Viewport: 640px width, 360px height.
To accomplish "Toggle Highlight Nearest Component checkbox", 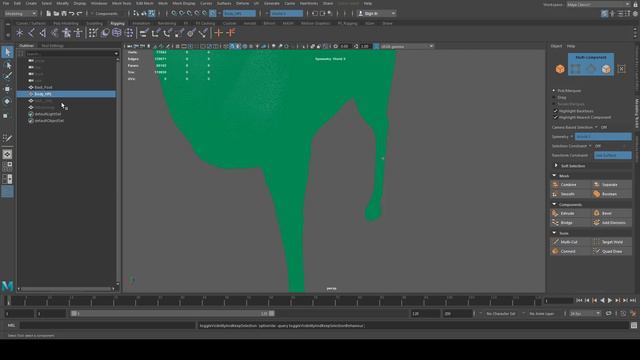I will 556,117.
